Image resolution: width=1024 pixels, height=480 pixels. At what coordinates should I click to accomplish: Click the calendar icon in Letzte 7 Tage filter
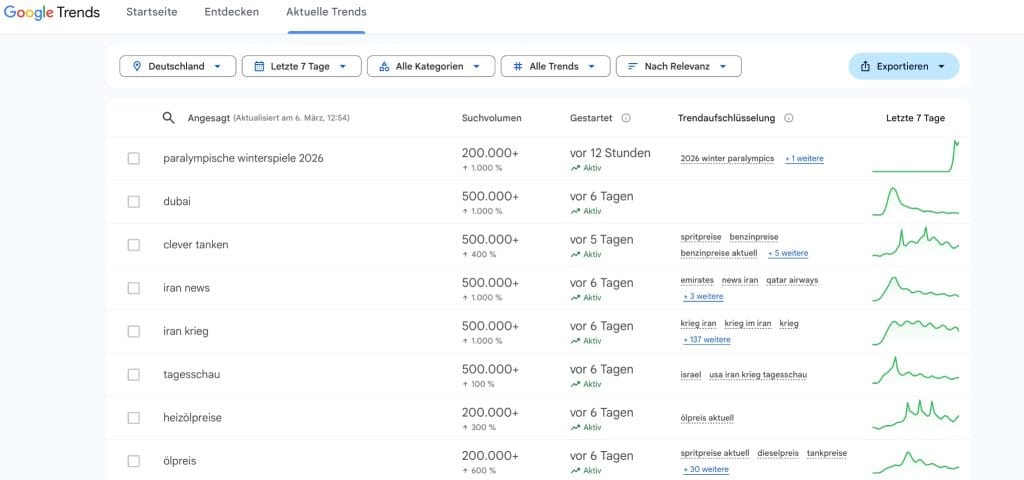click(260, 66)
